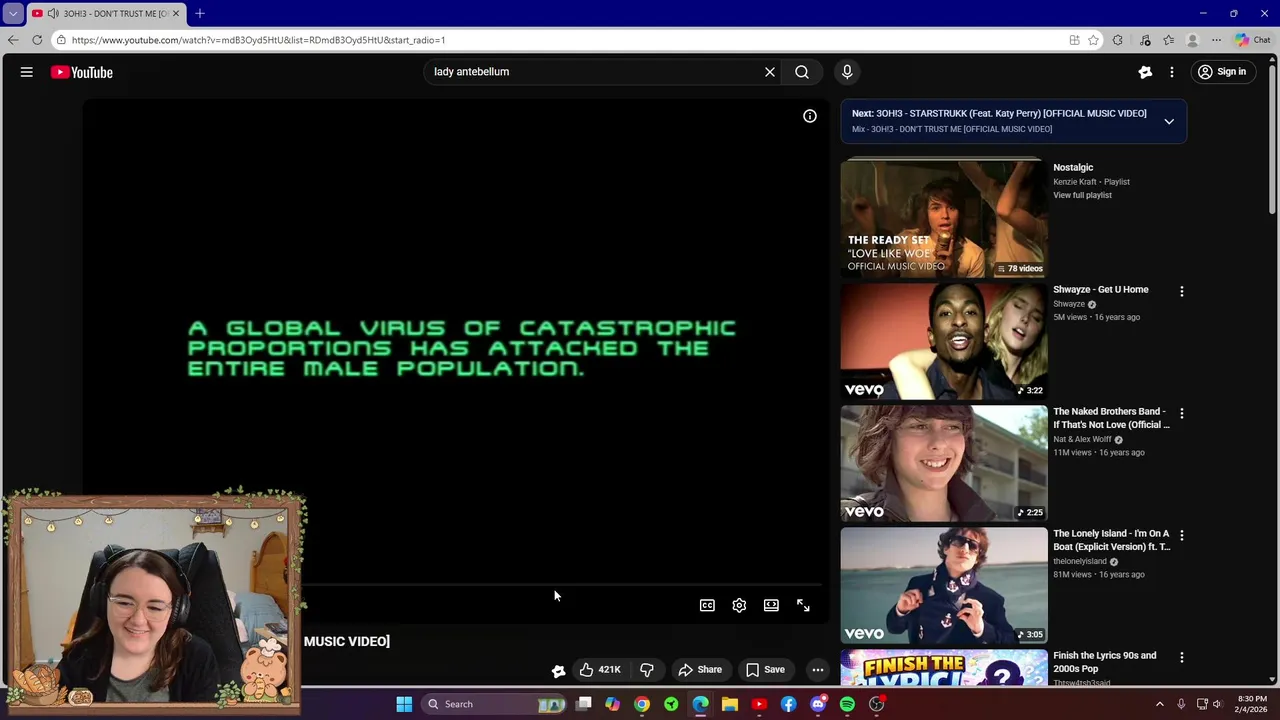1280x720 pixels.
Task: Open the Windows Start menu
Action: 404,704
